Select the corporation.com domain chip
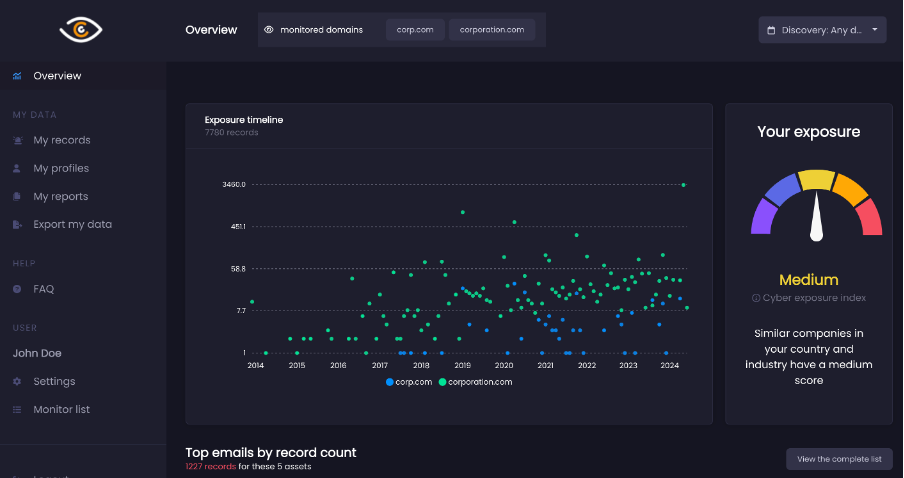This screenshot has width=904, height=478. coord(492,30)
